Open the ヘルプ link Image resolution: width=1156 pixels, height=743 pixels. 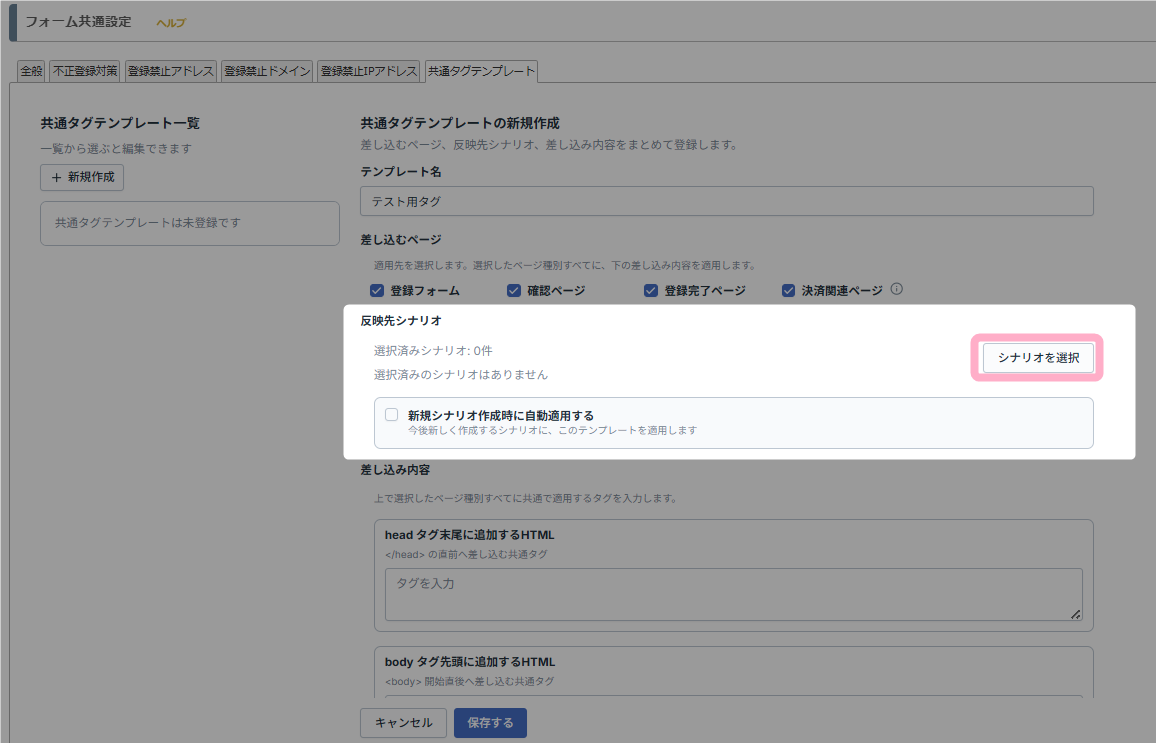171,23
